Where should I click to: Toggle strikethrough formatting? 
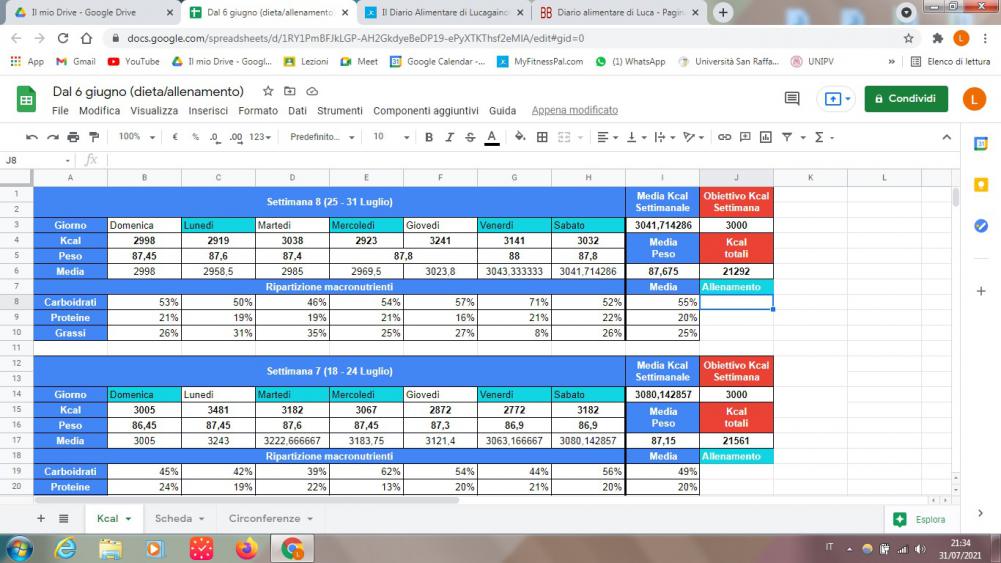[470, 137]
